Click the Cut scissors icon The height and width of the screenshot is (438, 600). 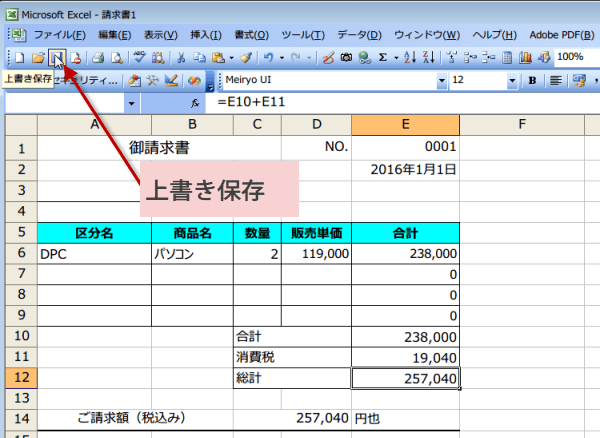pos(182,57)
